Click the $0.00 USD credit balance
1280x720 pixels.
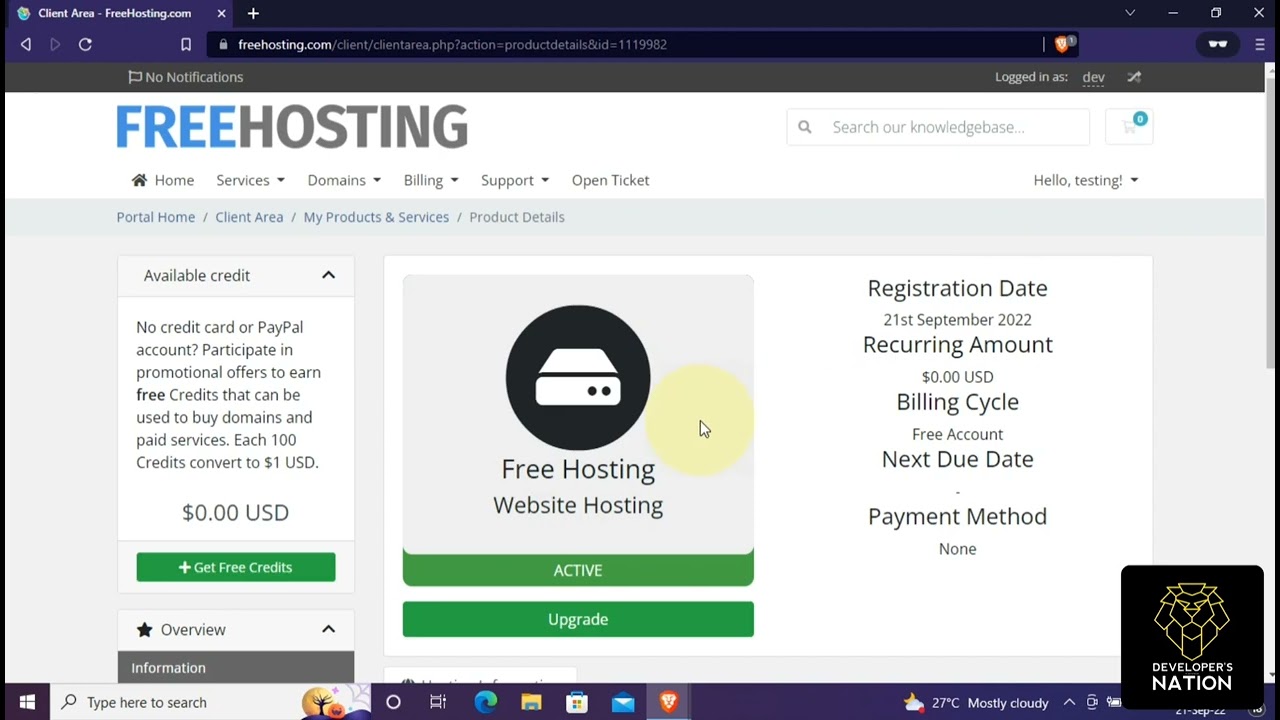[235, 512]
